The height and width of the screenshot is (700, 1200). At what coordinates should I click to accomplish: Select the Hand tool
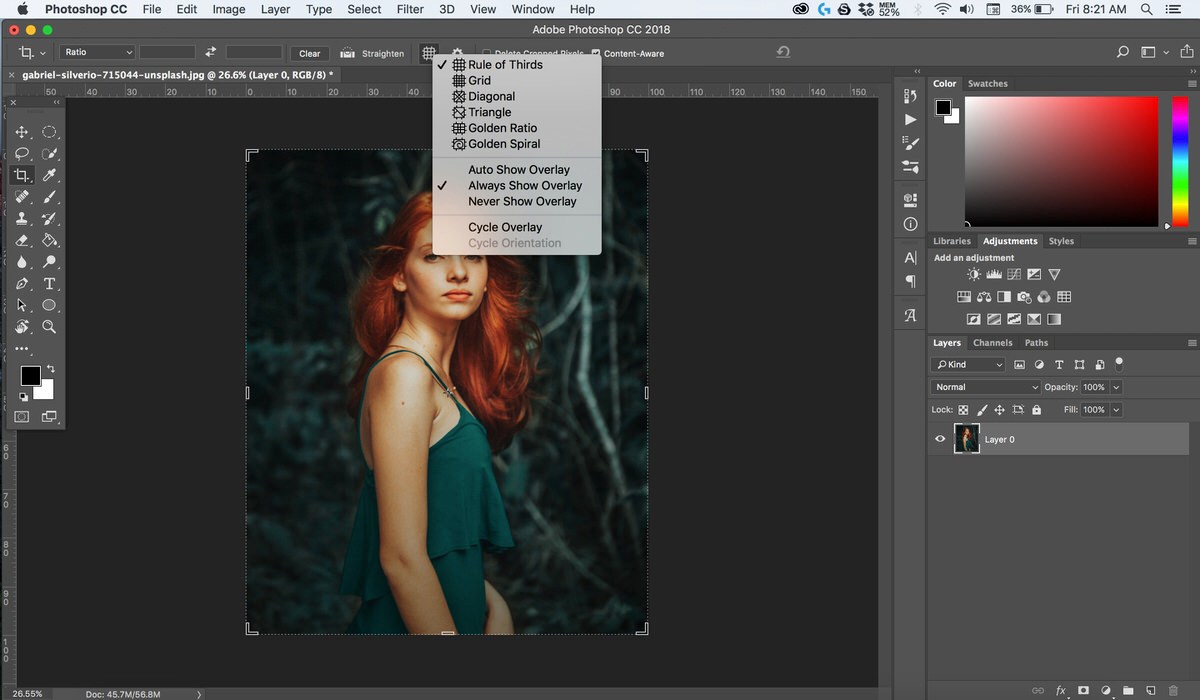(x=22, y=327)
